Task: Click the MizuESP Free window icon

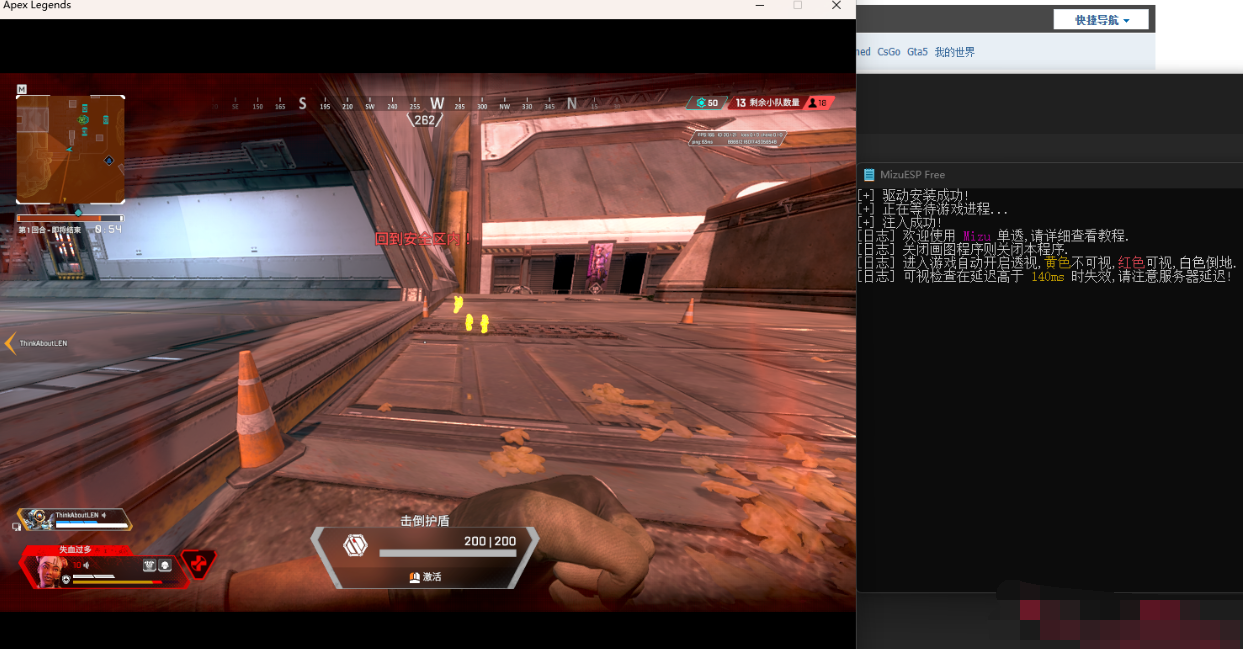Action: point(869,175)
